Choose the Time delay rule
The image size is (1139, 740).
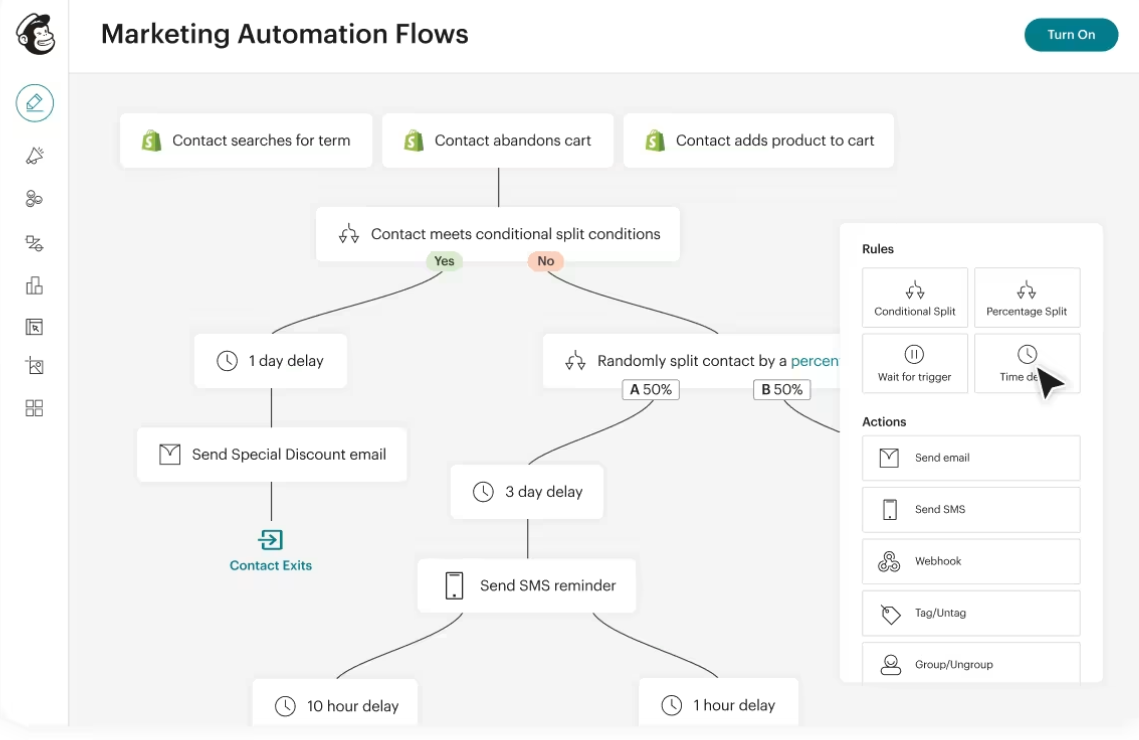(1026, 364)
